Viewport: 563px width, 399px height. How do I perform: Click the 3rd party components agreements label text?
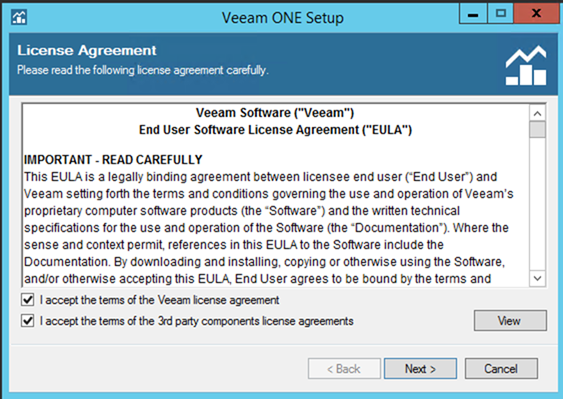[196, 321]
